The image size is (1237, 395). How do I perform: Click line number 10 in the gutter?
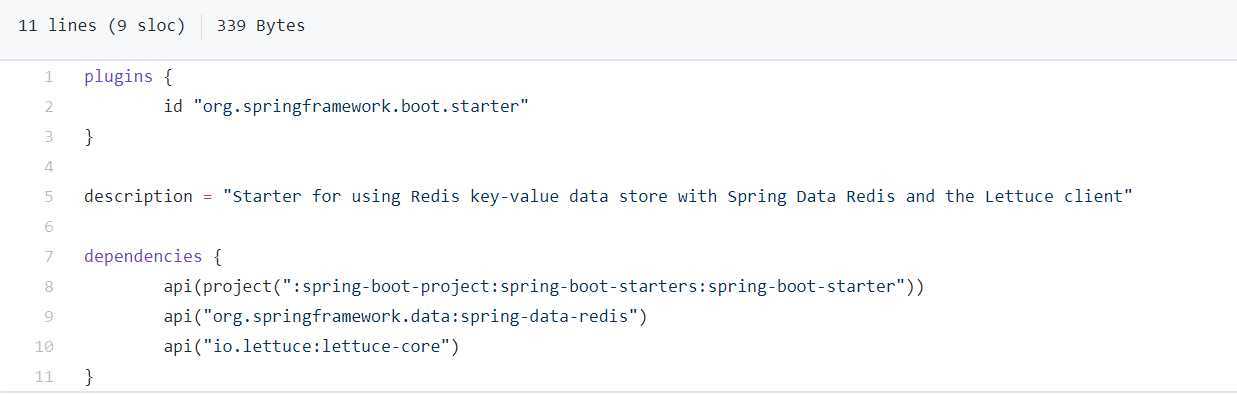point(44,347)
